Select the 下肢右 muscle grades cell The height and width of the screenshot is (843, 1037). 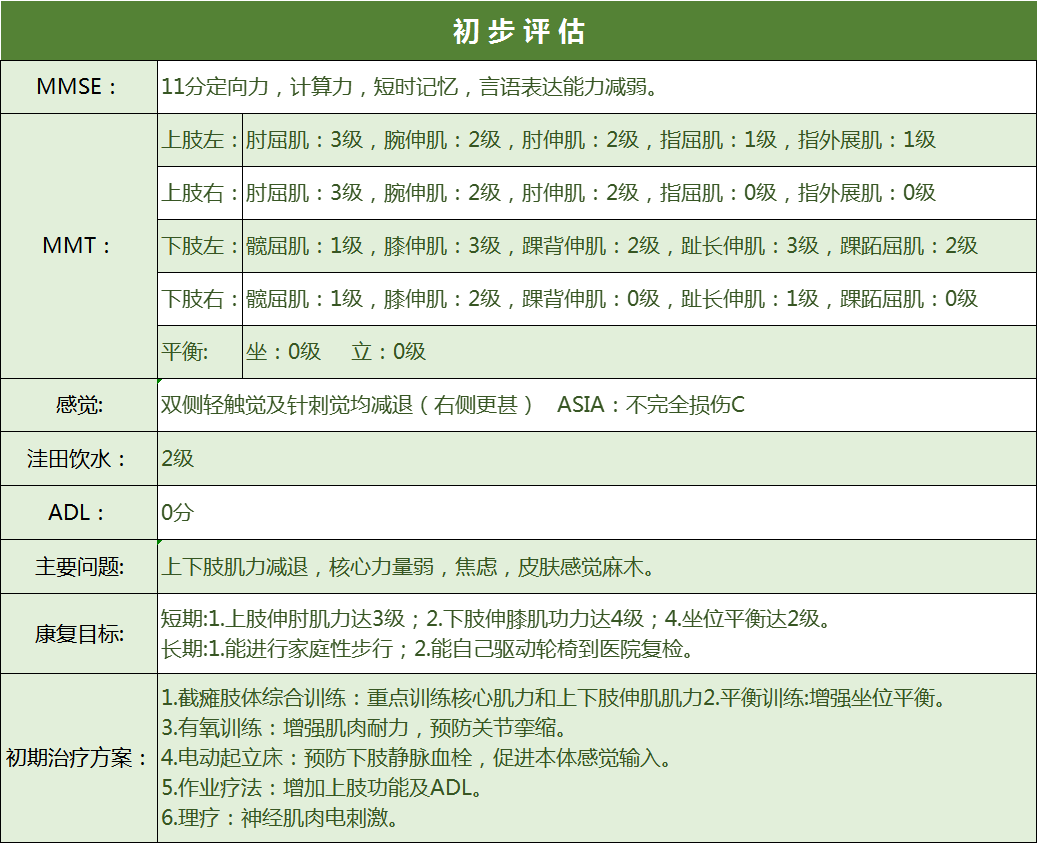pyautogui.click(x=638, y=299)
